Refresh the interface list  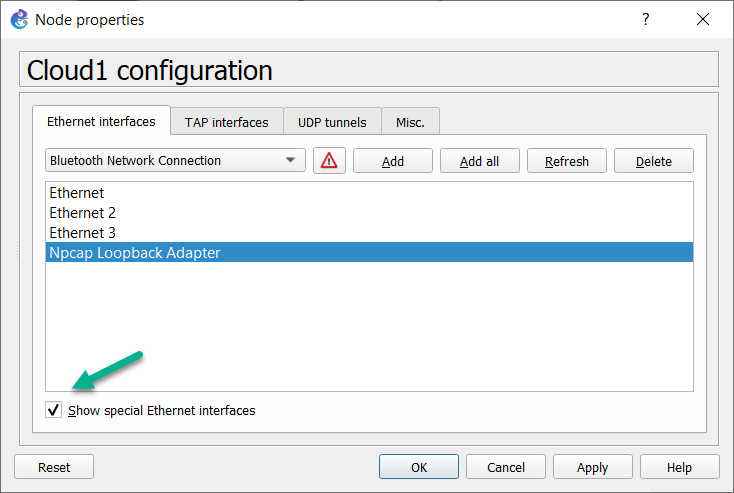pos(566,161)
